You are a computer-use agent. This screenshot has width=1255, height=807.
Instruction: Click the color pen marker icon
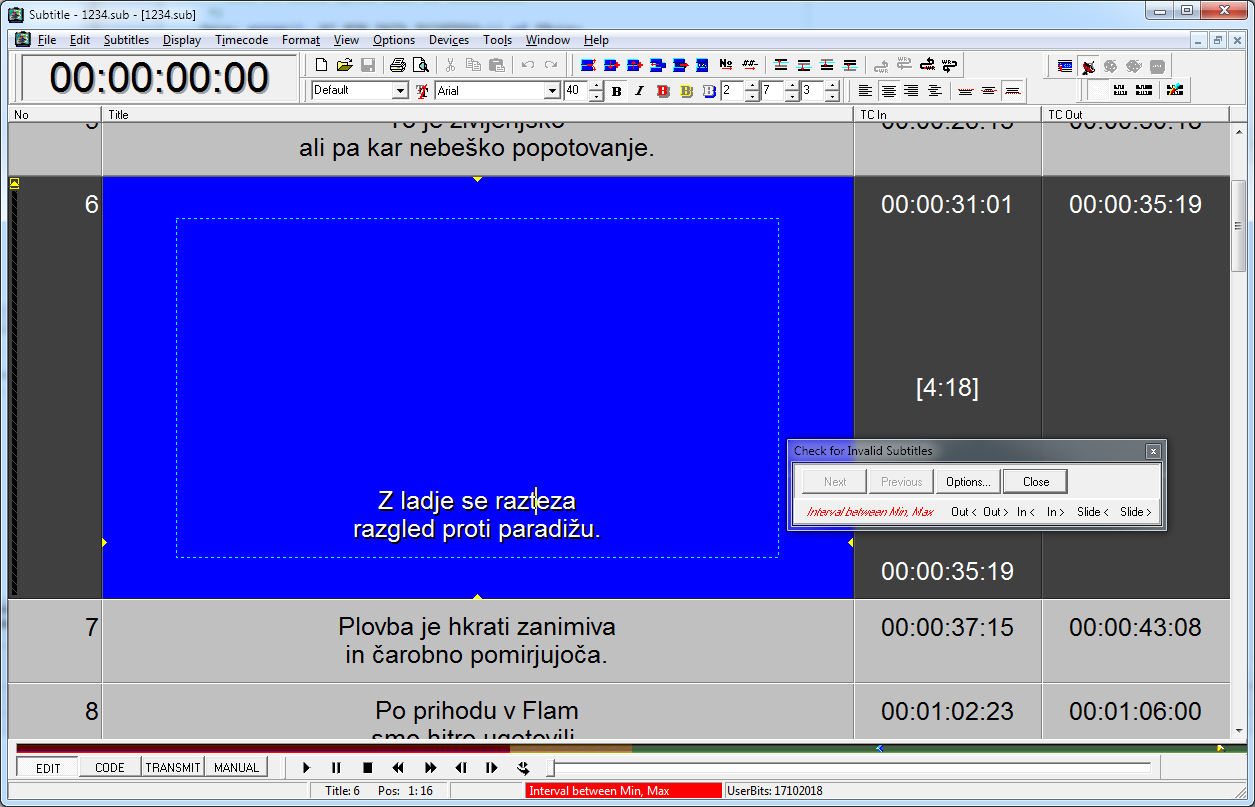pos(1173,91)
